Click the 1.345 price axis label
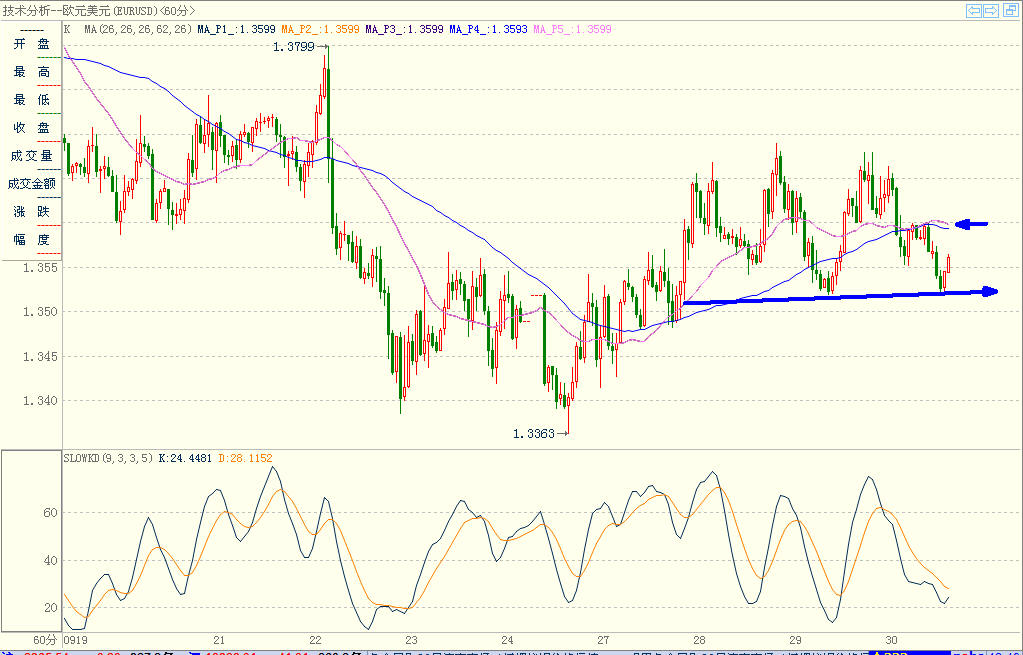This screenshot has height=655, width=1023. point(40,357)
